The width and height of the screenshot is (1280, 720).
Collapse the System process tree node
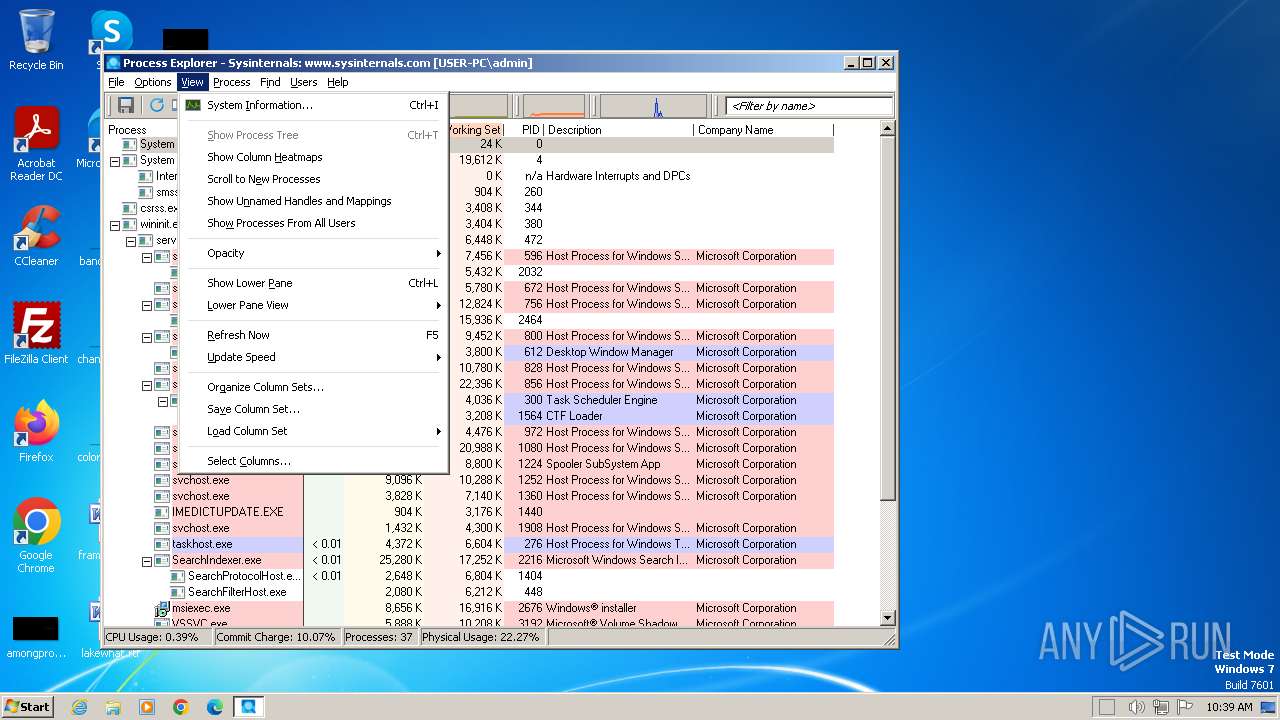pyautogui.click(x=115, y=161)
